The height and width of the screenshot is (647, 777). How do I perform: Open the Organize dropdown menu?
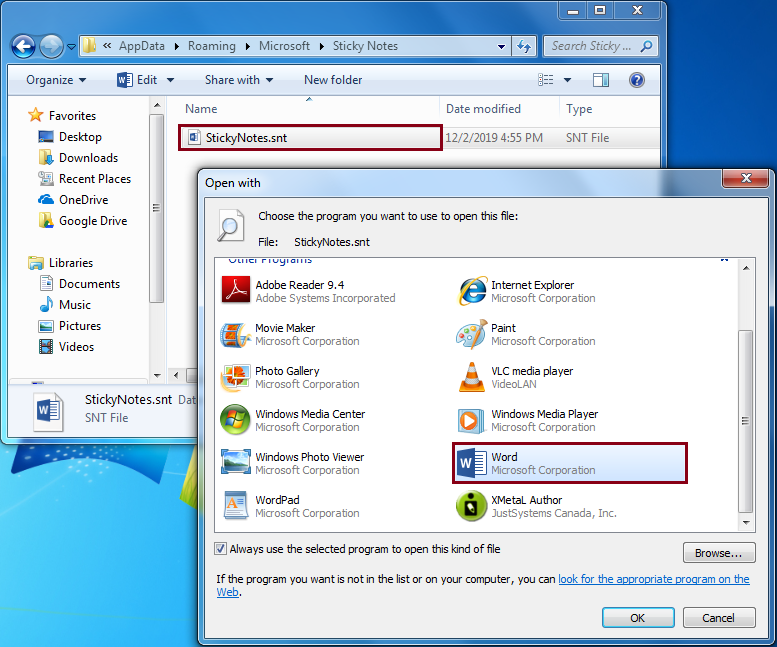coord(56,80)
